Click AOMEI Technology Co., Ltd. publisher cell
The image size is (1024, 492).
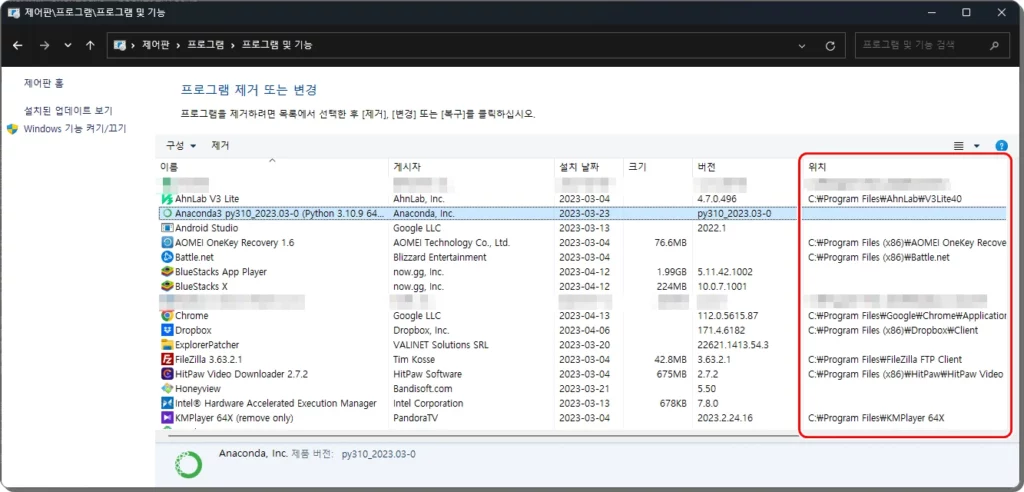point(451,242)
